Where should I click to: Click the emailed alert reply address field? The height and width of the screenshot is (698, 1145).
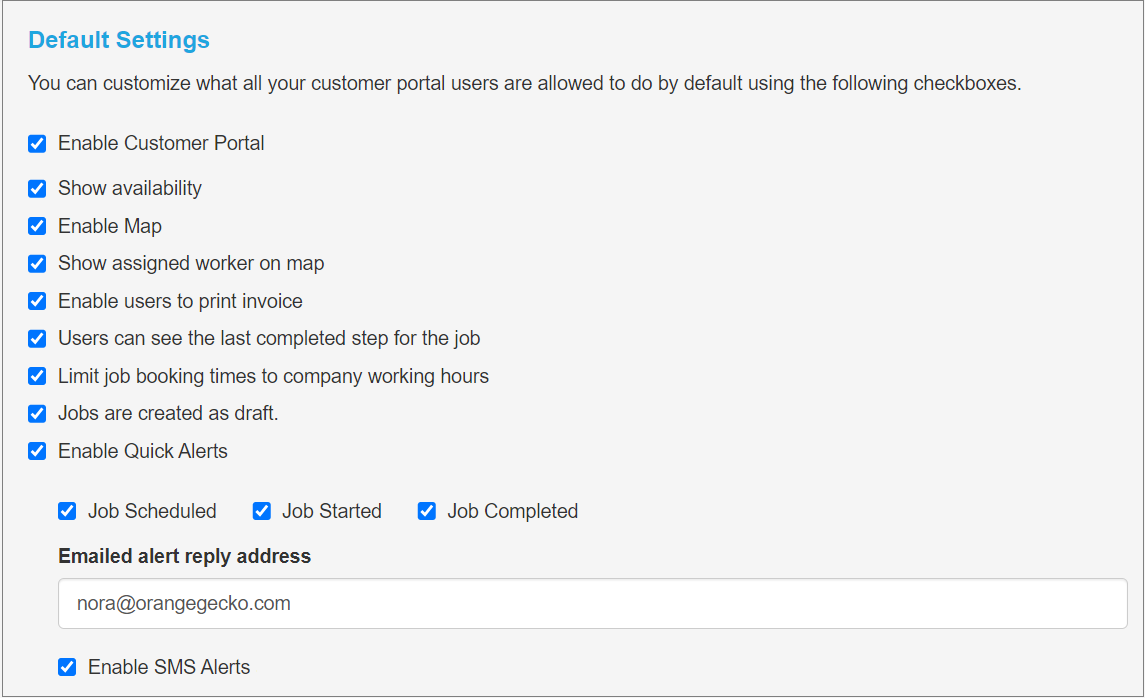click(x=593, y=604)
